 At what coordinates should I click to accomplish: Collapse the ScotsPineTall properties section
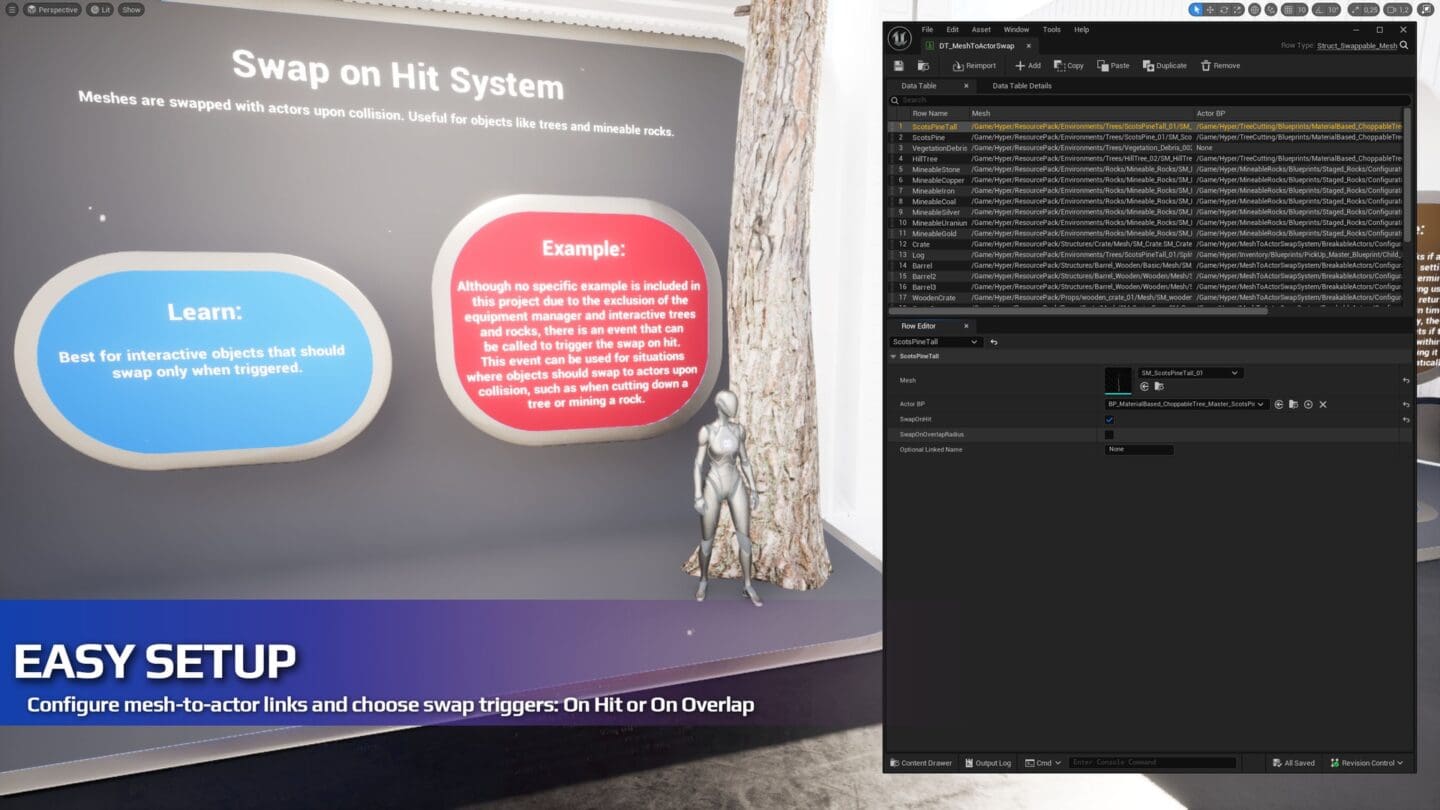[894, 356]
